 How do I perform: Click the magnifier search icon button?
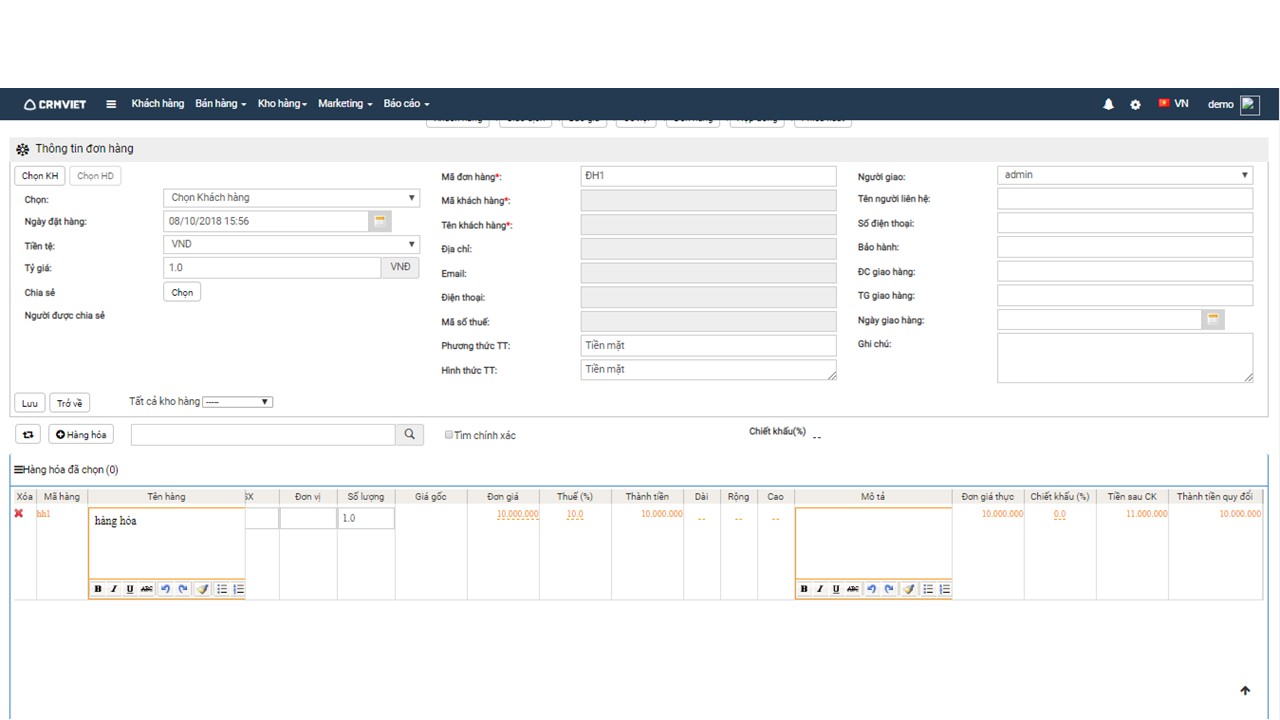click(409, 434)
